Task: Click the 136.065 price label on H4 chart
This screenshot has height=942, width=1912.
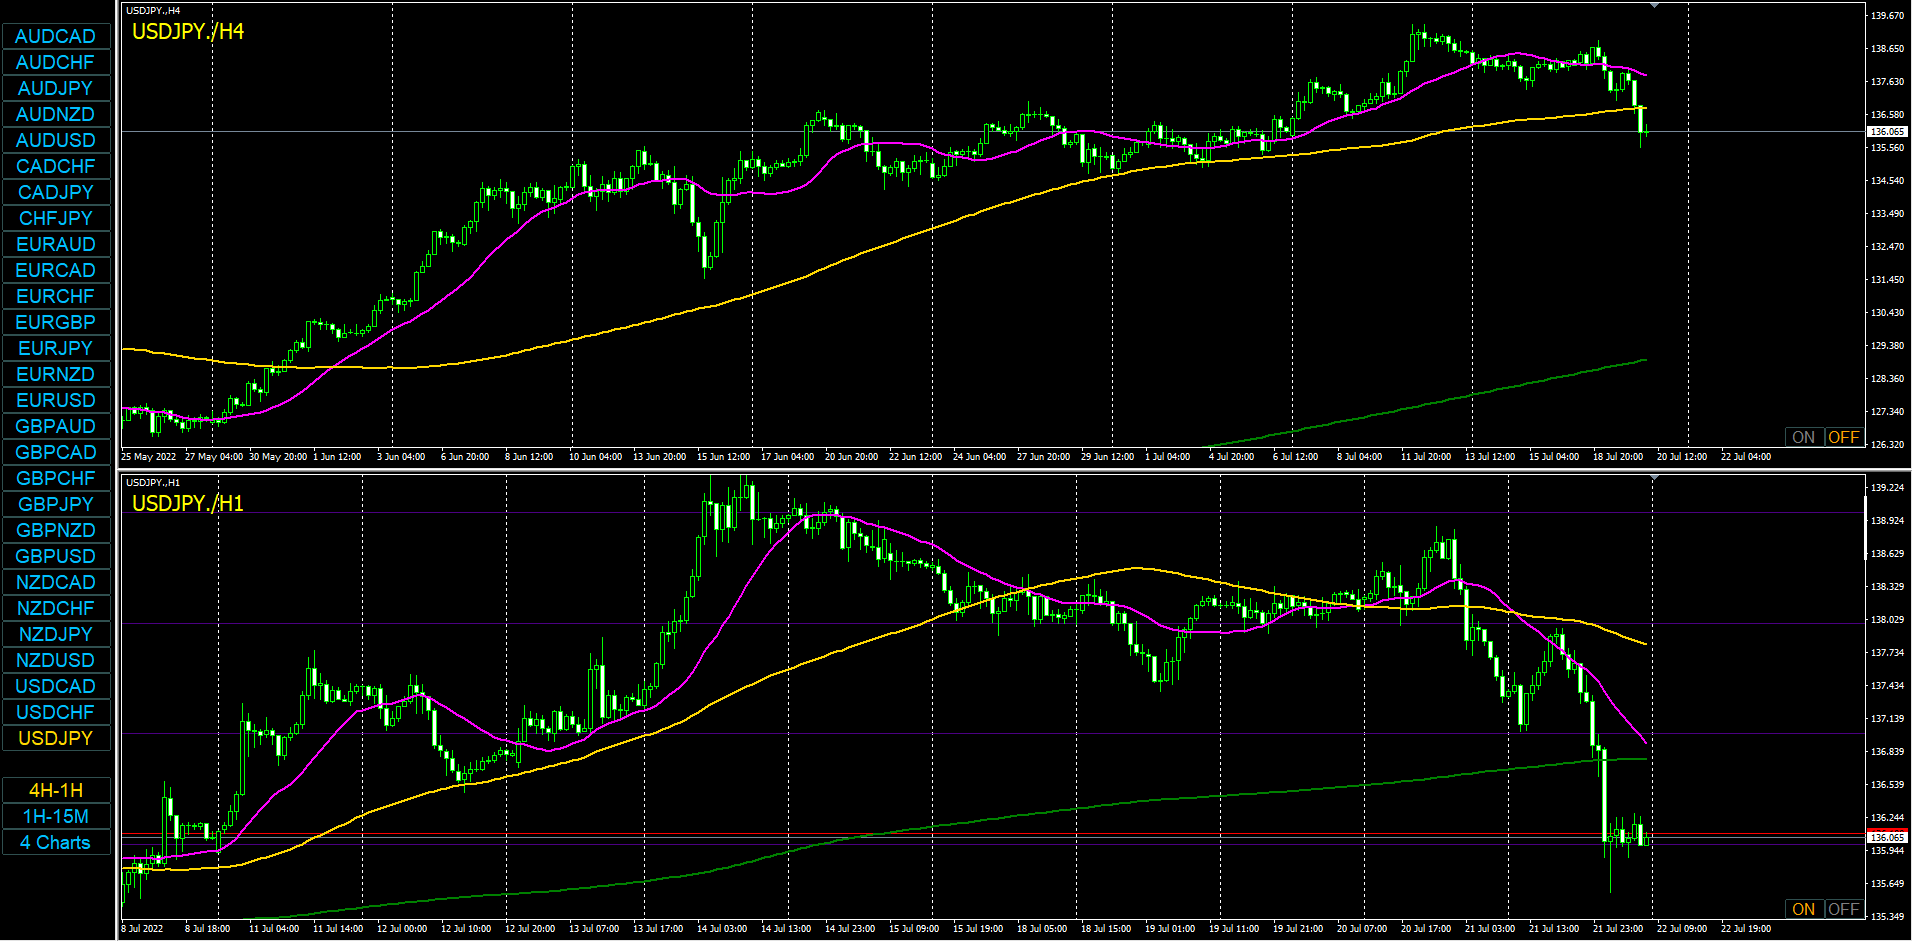Action: (1888, 132)
